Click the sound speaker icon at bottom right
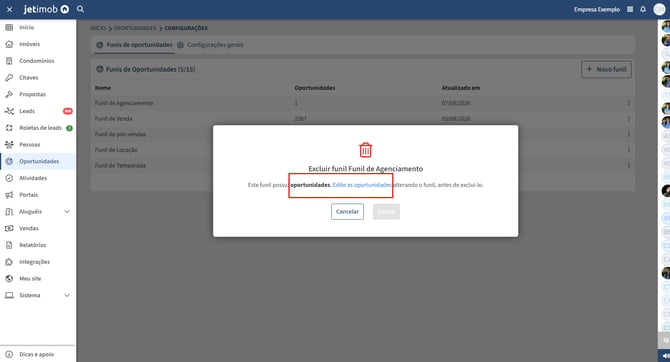The image size is (670, 362). (x=665, y=356)
